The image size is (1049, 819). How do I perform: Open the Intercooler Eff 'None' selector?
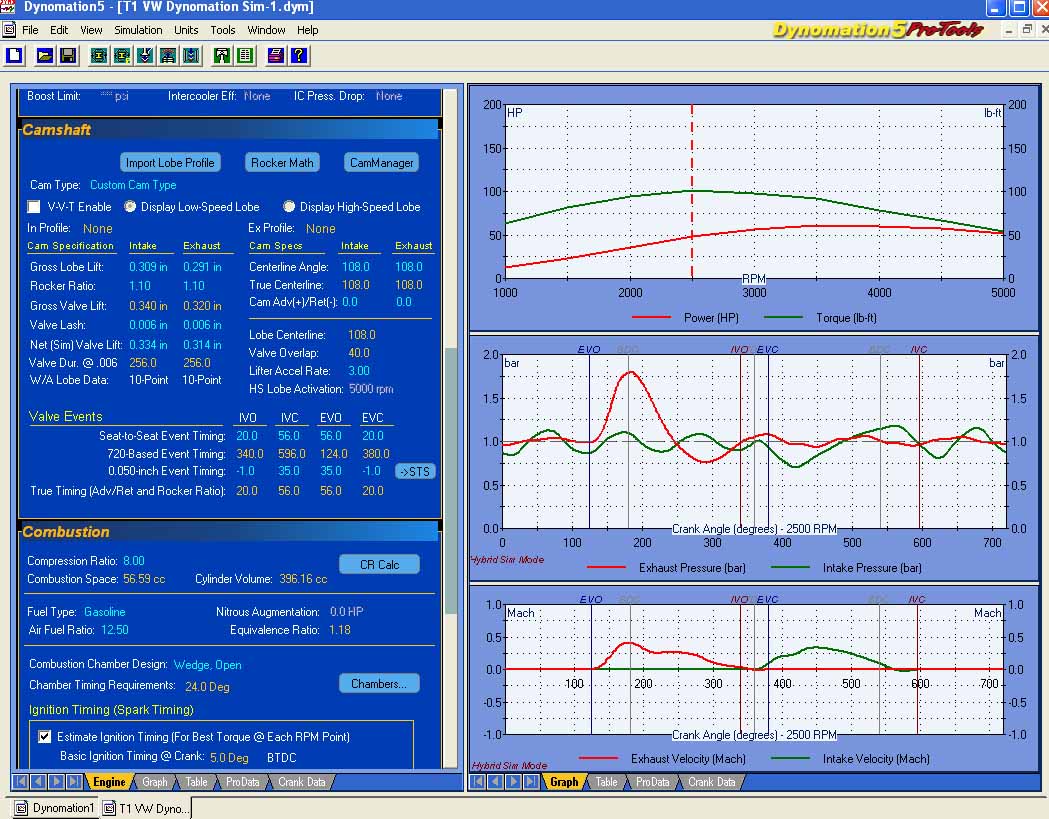click(257, 96)
